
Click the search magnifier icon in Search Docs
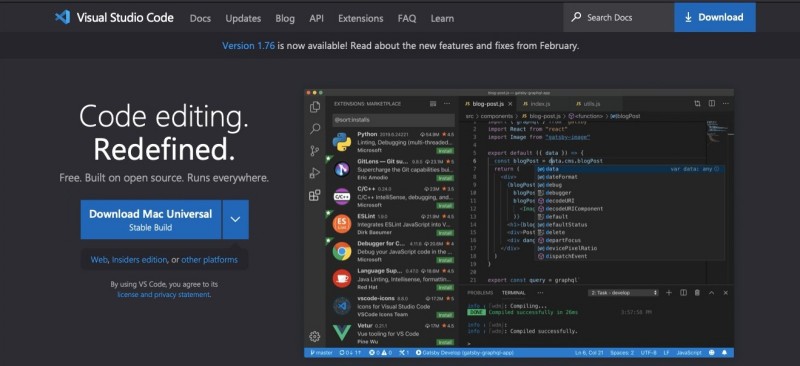point(576,17)
